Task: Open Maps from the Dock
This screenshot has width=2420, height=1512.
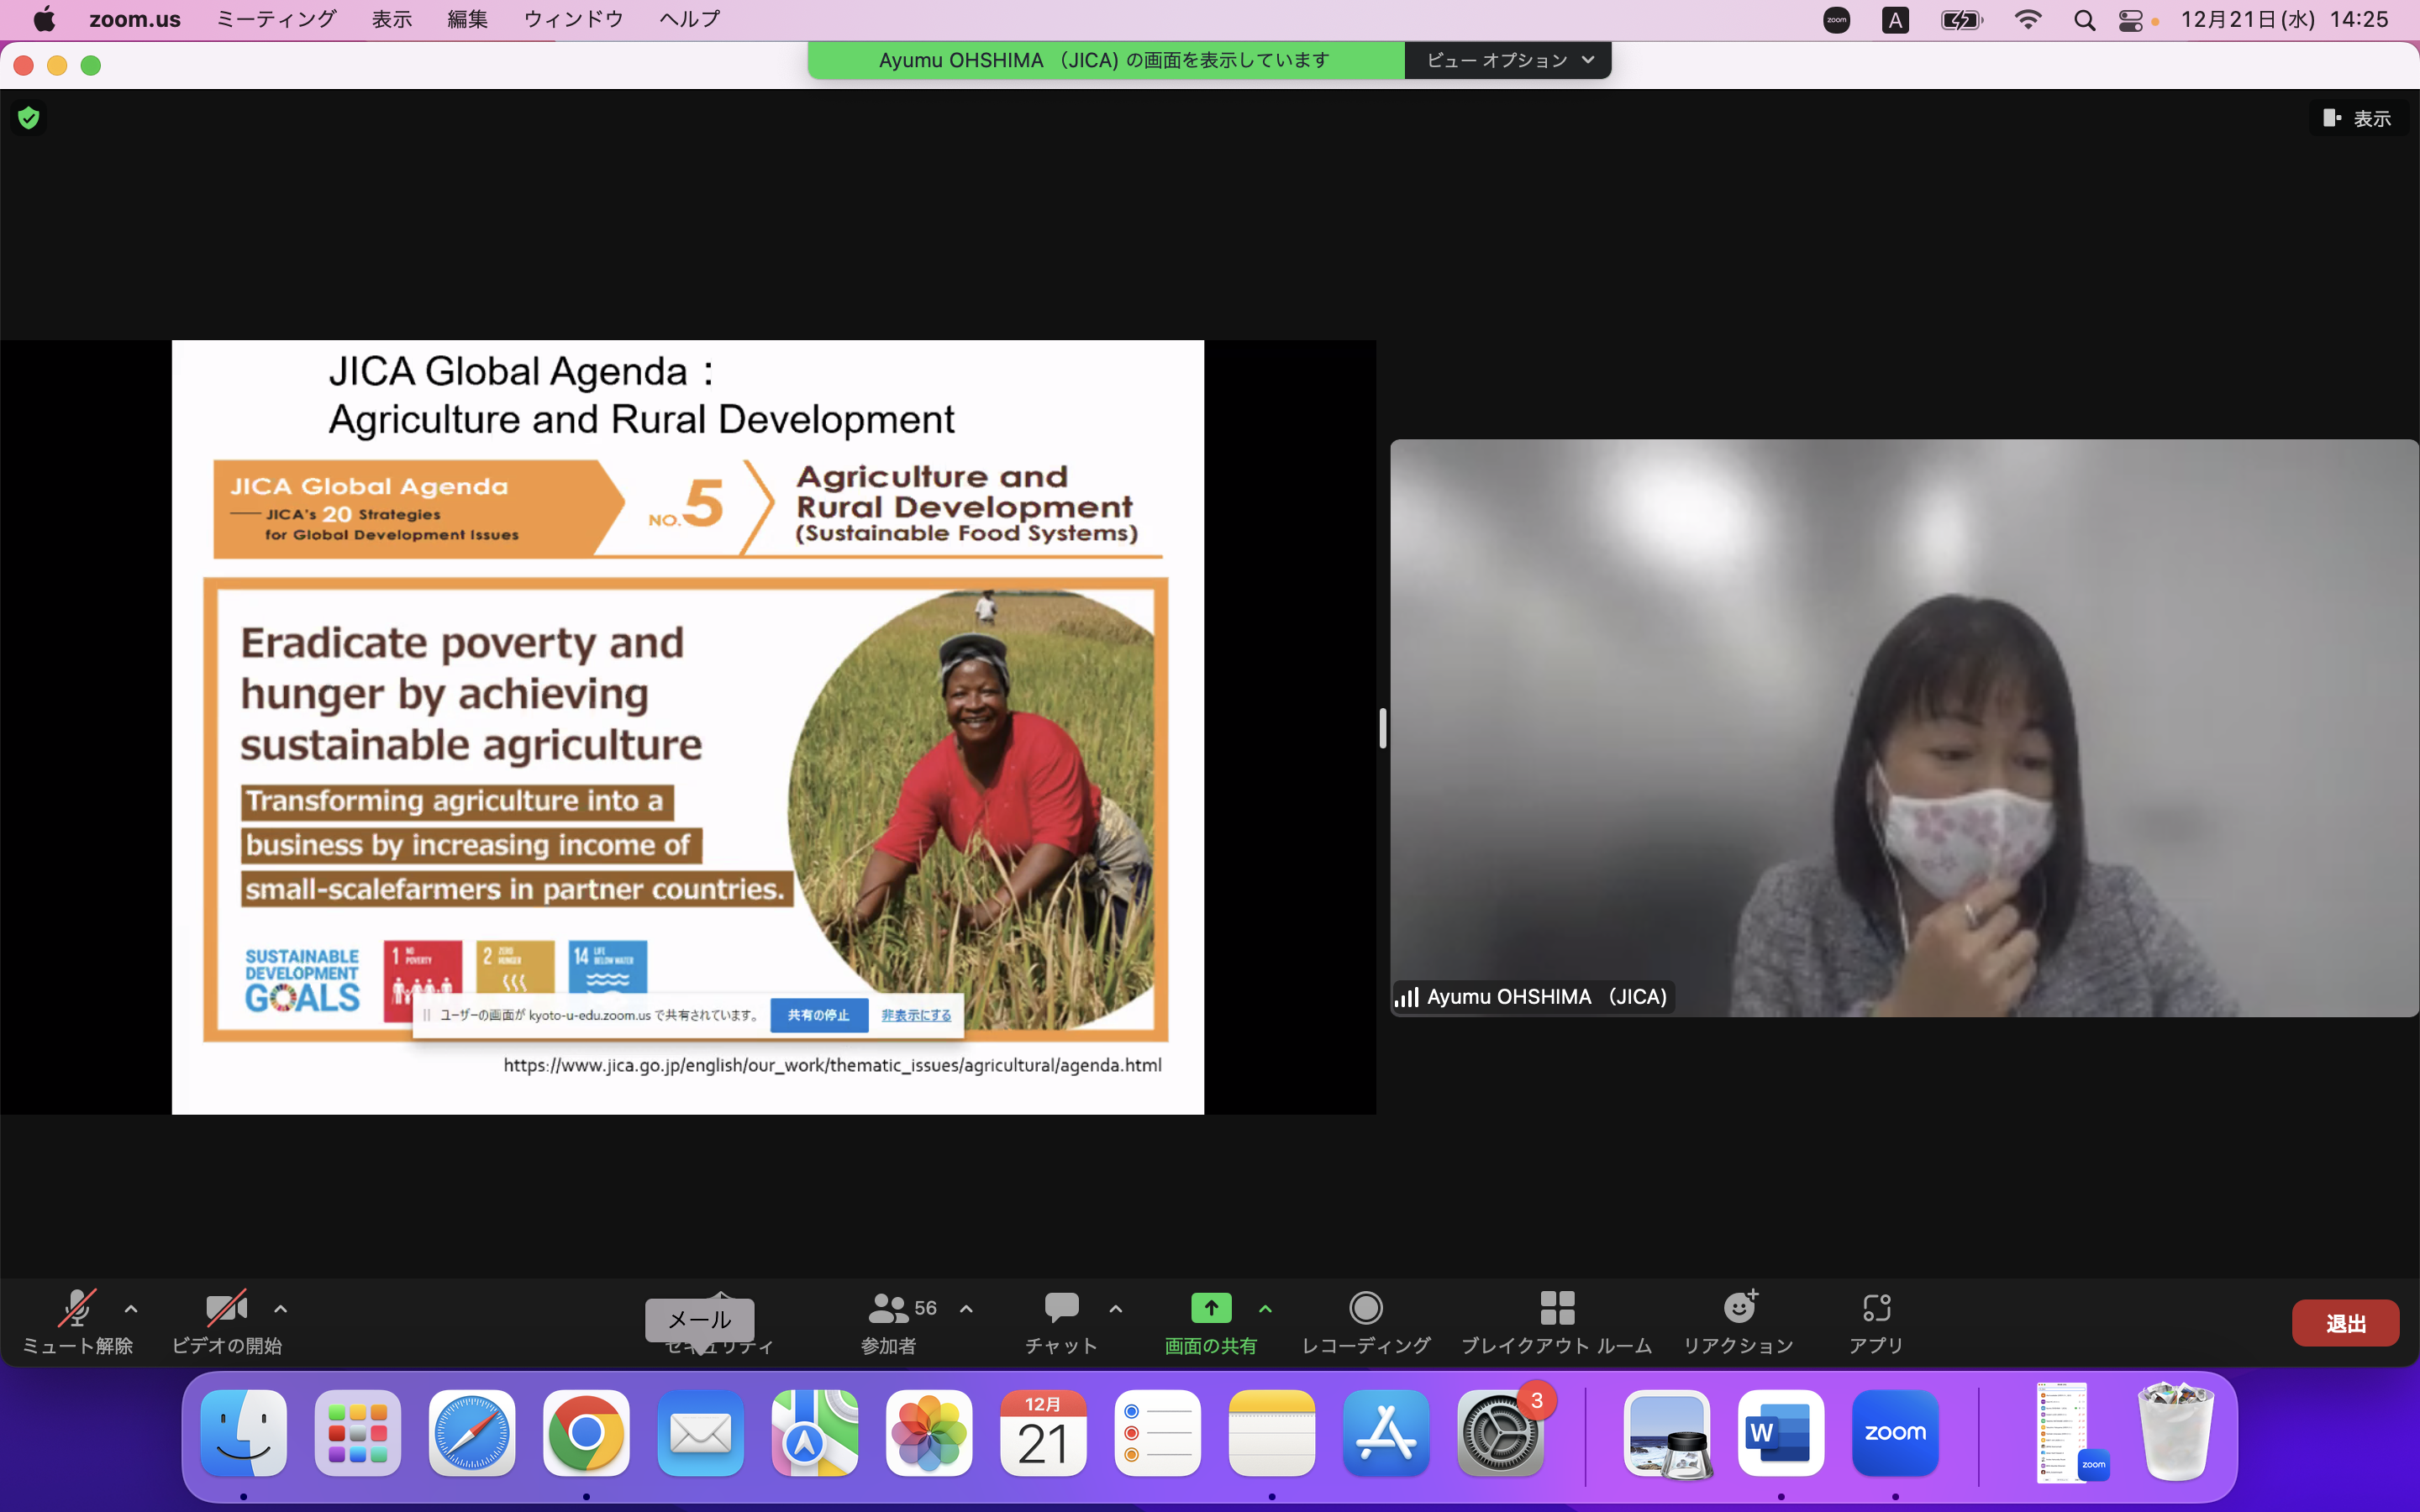Action: tap(815, 1433)
